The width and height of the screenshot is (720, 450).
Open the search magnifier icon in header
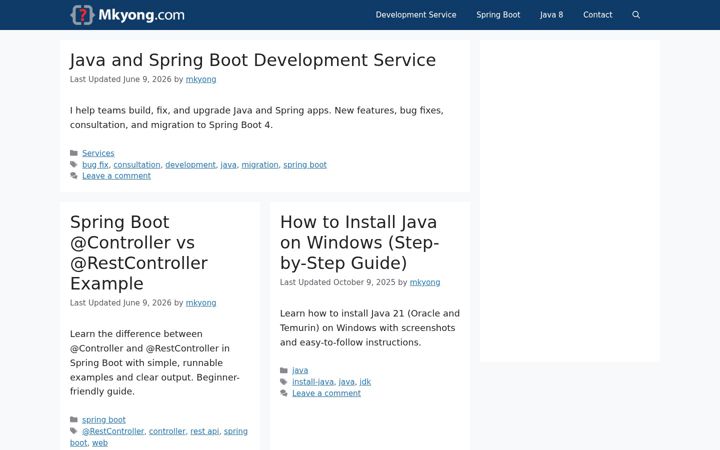636,15
